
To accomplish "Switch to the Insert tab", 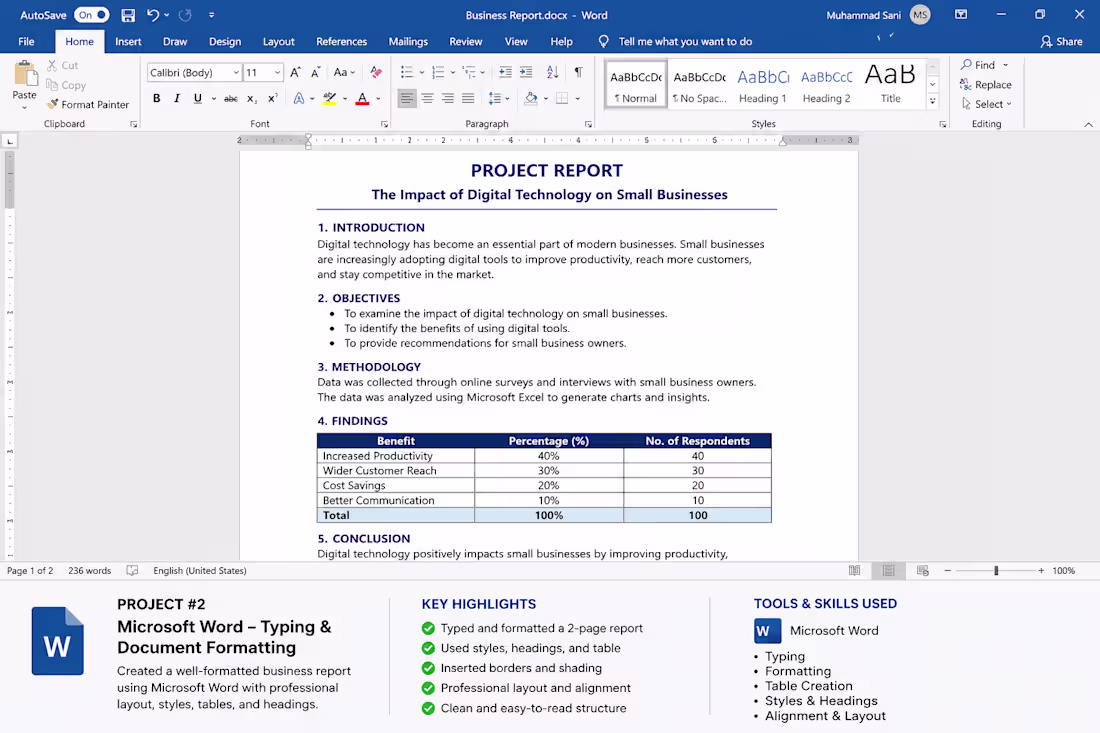I will pos(128,41).
